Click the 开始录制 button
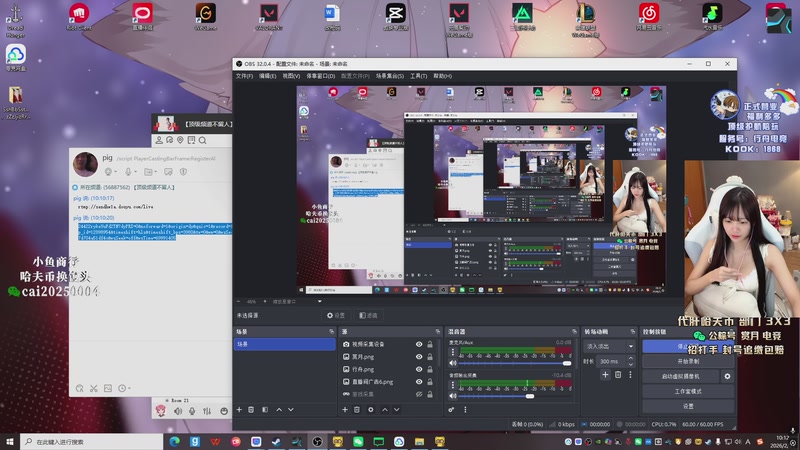 pyautogui.click(x=688, y=361)
